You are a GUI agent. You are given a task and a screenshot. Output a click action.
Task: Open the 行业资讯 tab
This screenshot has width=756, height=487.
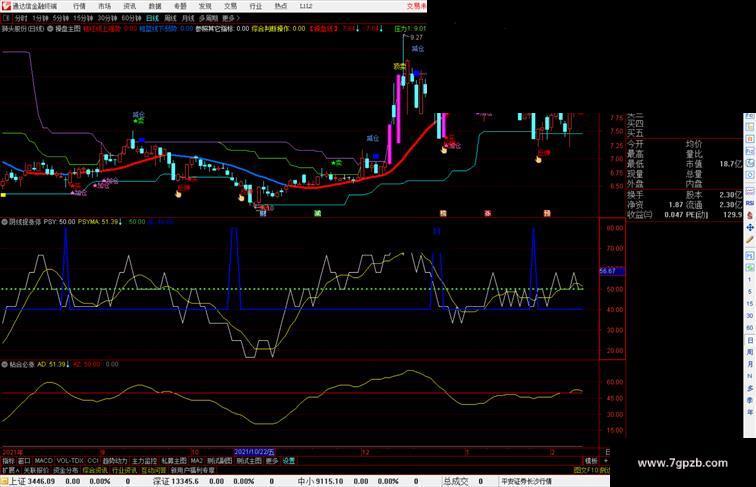pos(124,470)
